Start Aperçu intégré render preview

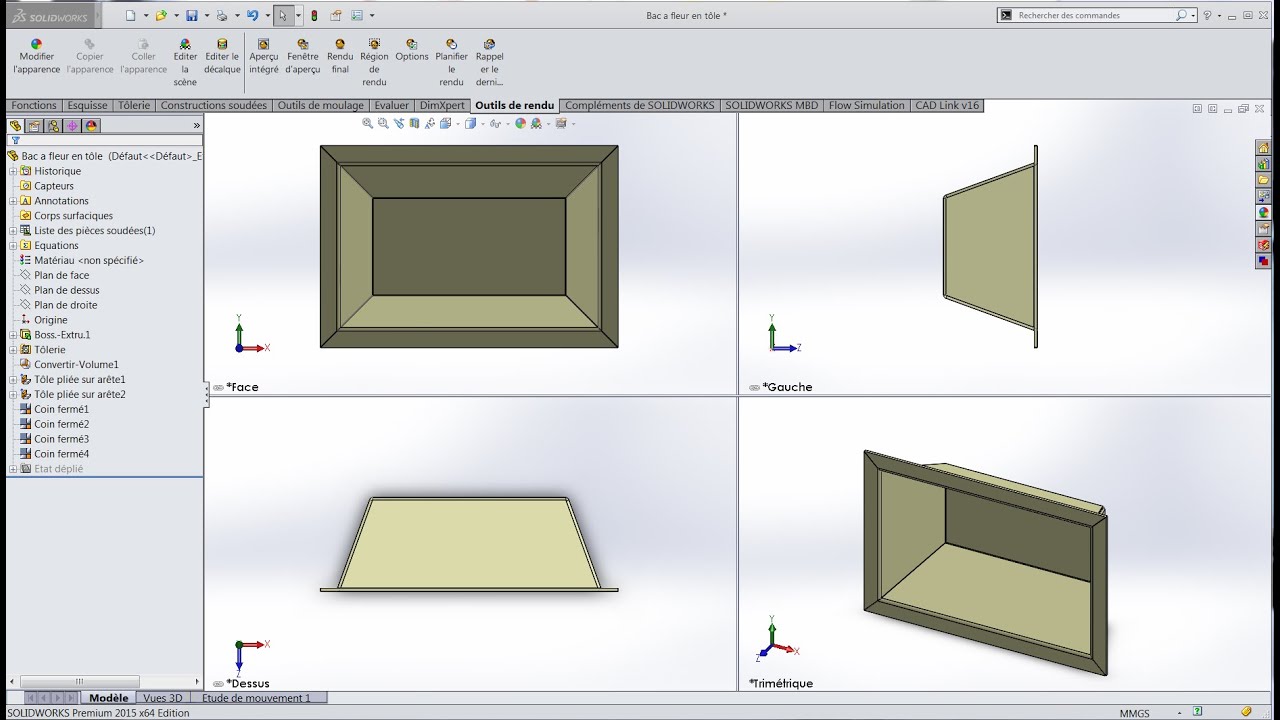264,56
